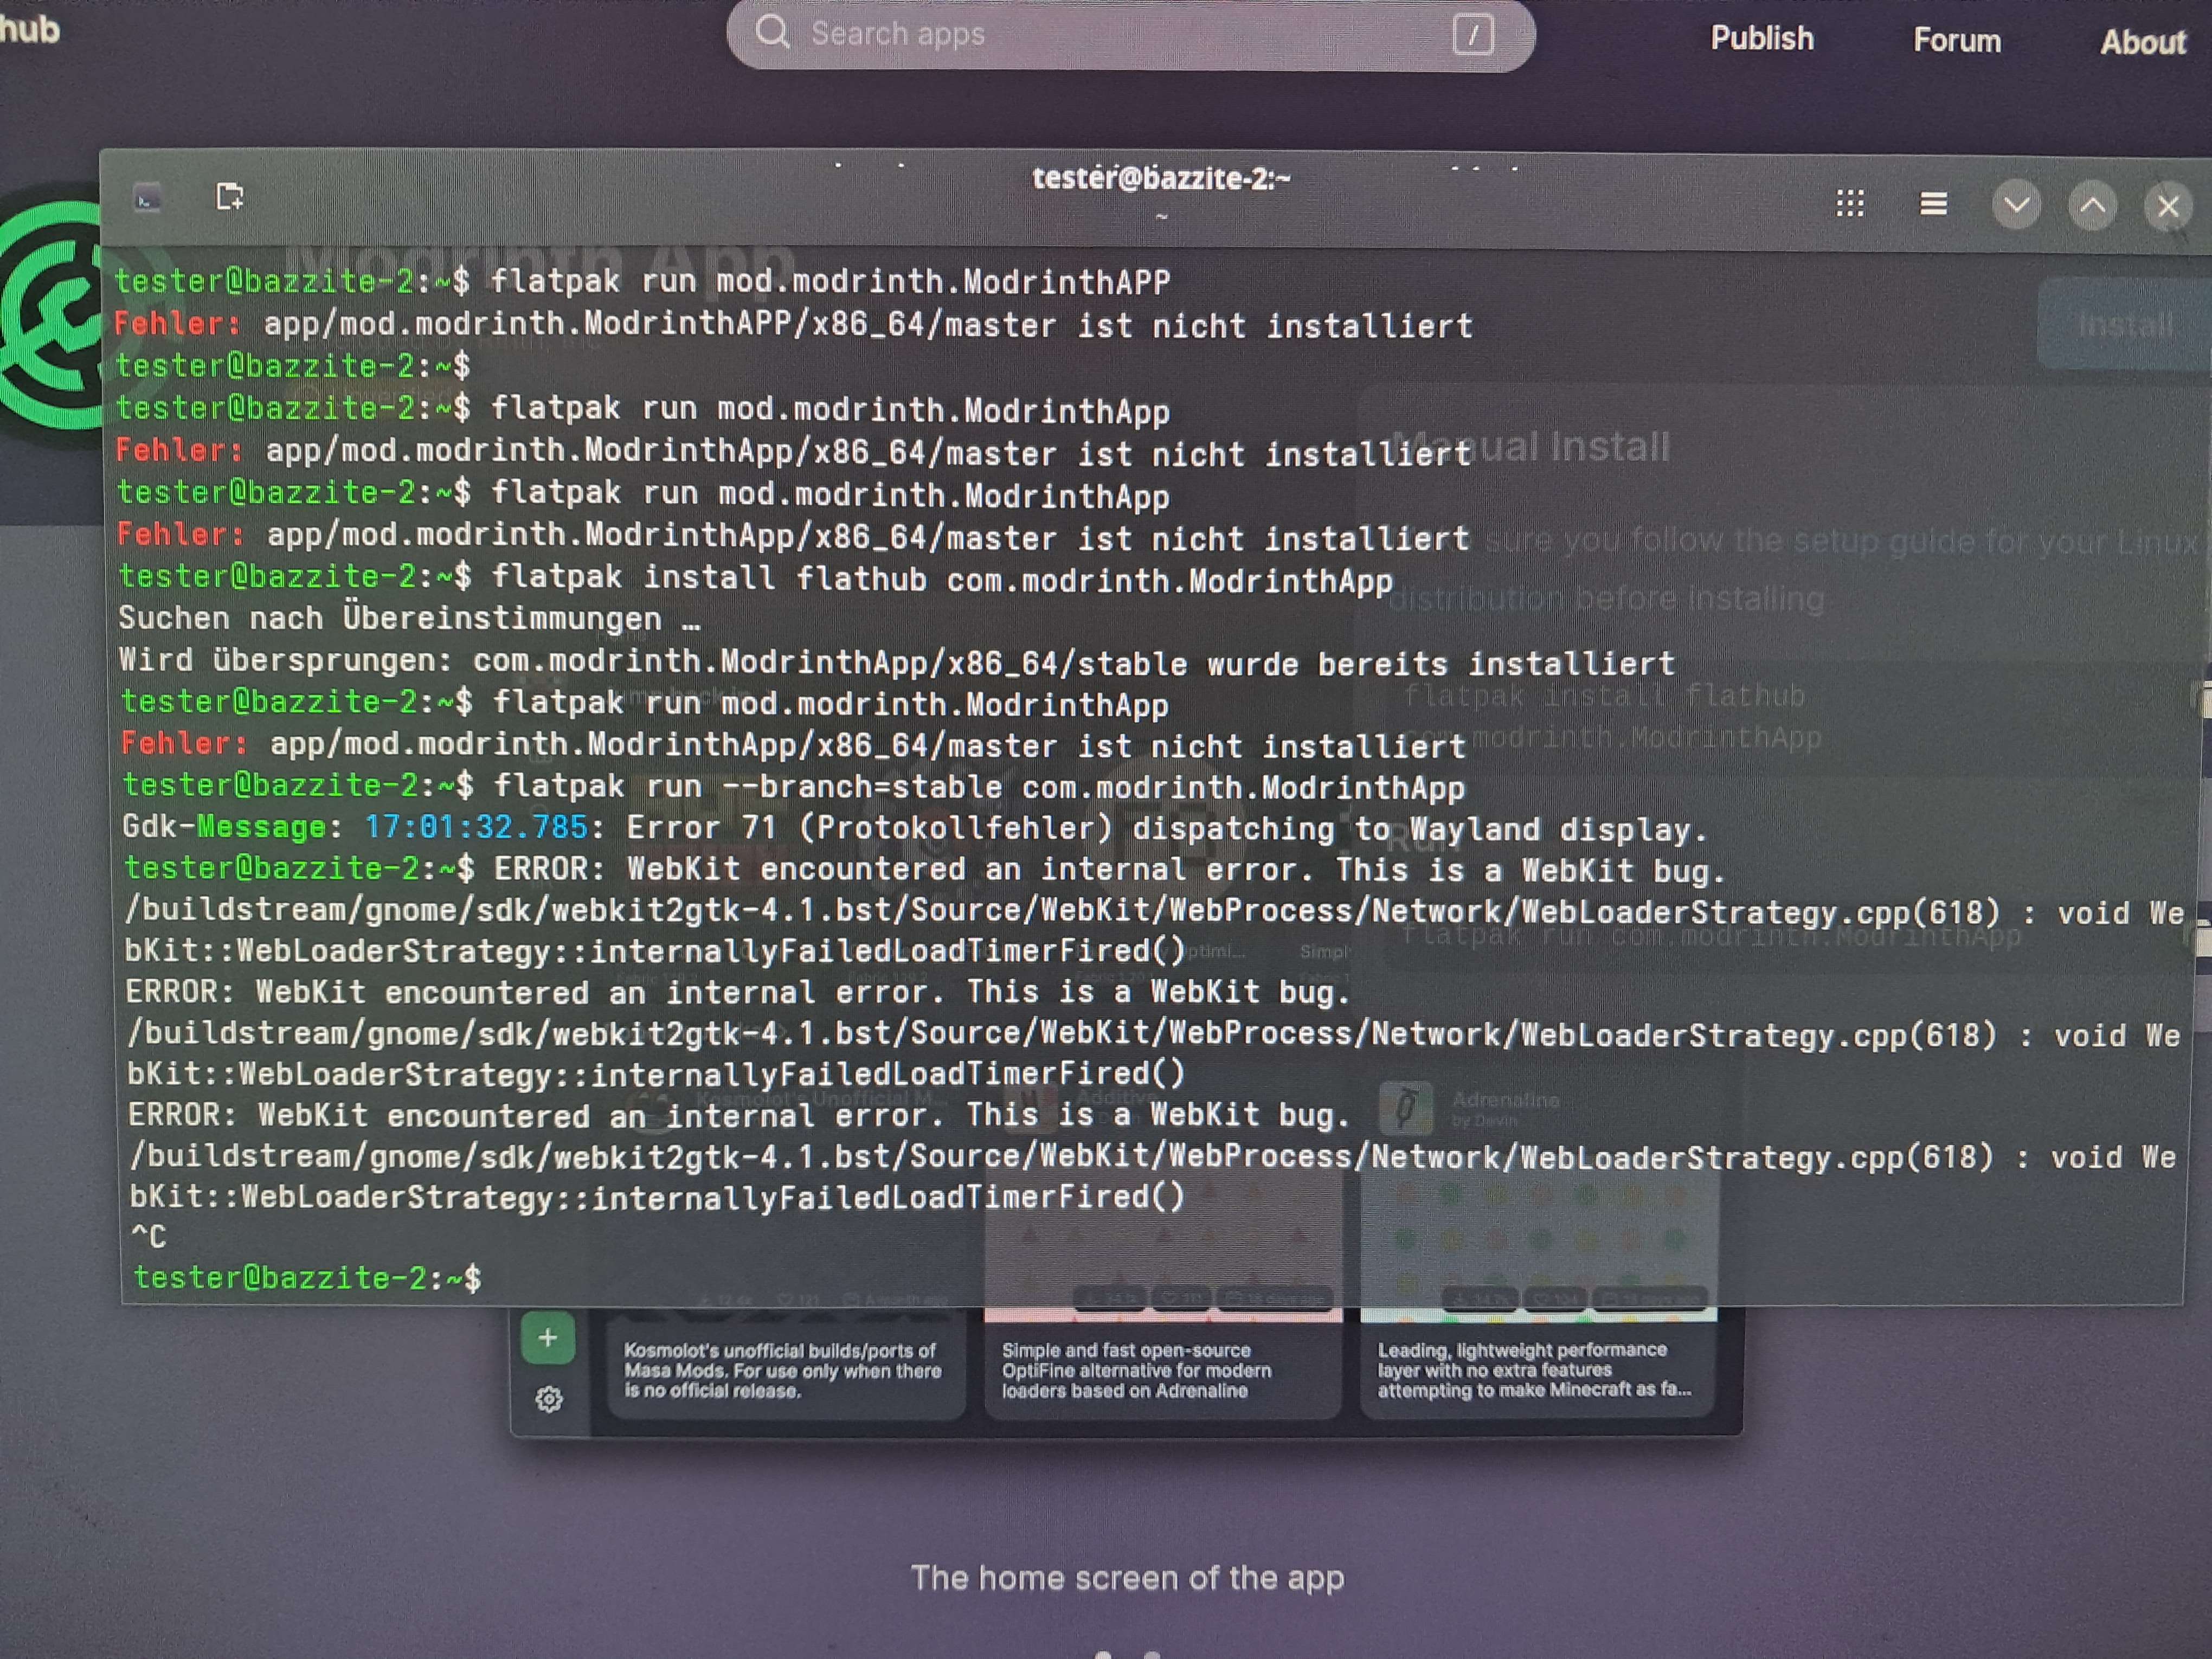Open the tab overview grid
Viewport: 2212px width, 1659px height.
[x=1849, y=204]
